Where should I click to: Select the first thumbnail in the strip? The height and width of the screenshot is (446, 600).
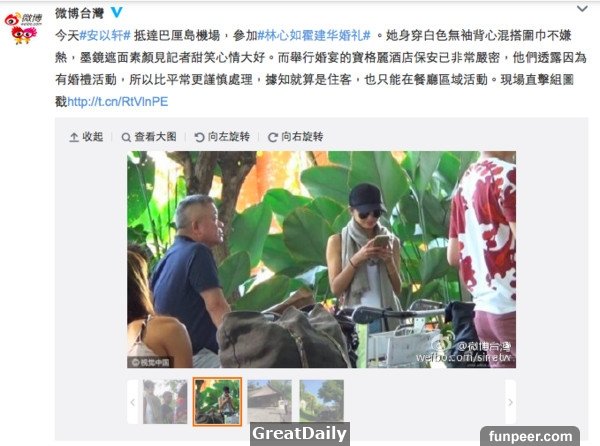tap(165, 402)
